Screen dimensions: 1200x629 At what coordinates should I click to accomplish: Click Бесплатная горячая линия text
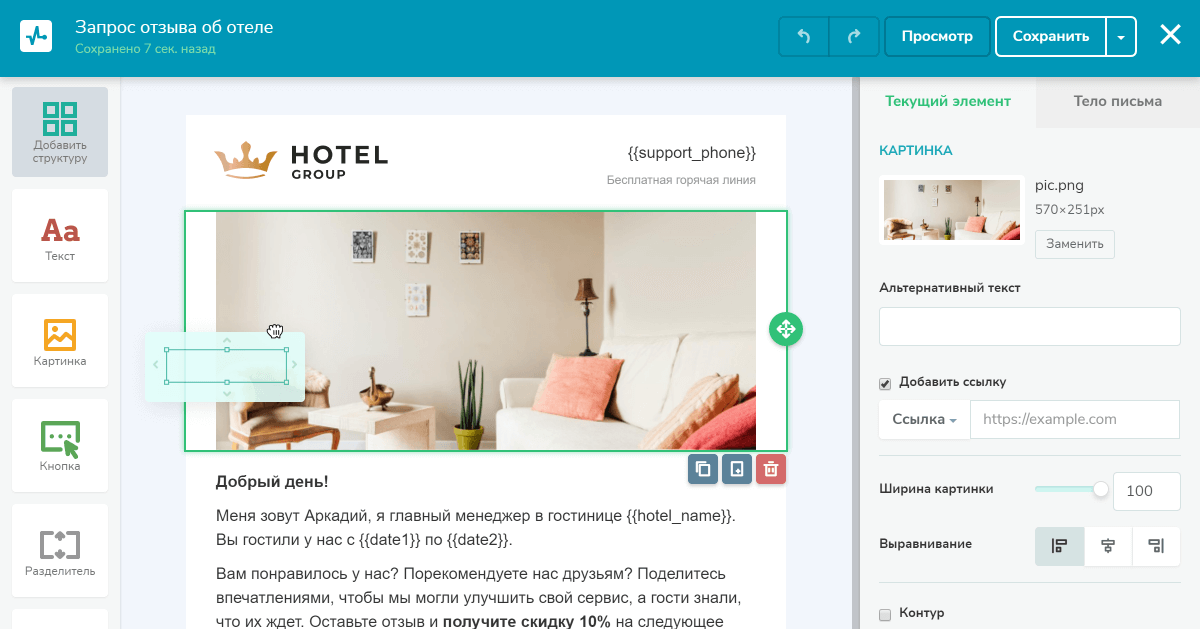pyautogui.click(x=681, y=180)
